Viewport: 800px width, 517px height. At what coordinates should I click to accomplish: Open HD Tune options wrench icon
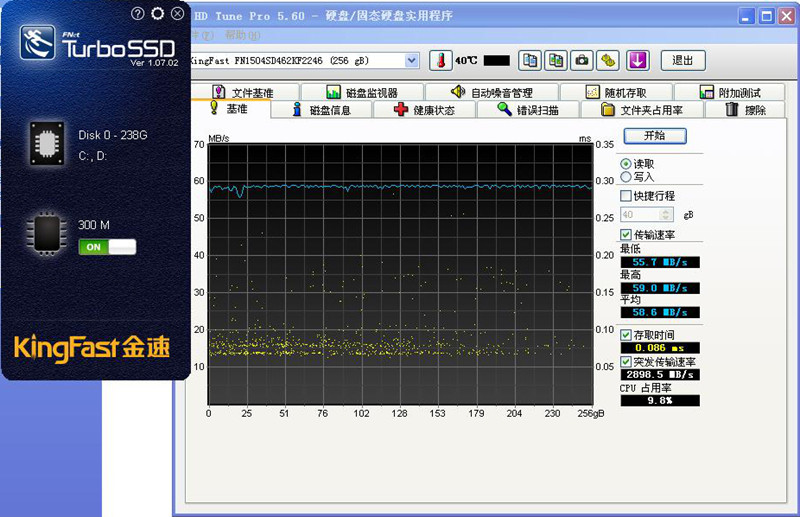[608, 60]
